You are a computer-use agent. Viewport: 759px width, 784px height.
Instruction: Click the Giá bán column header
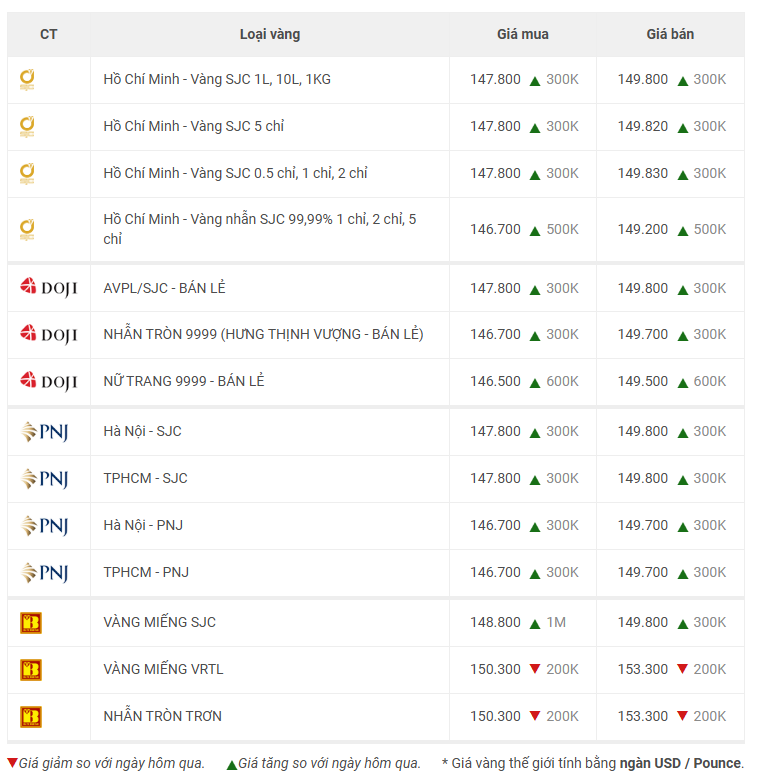pyautogui.click(x=669, y=34)
